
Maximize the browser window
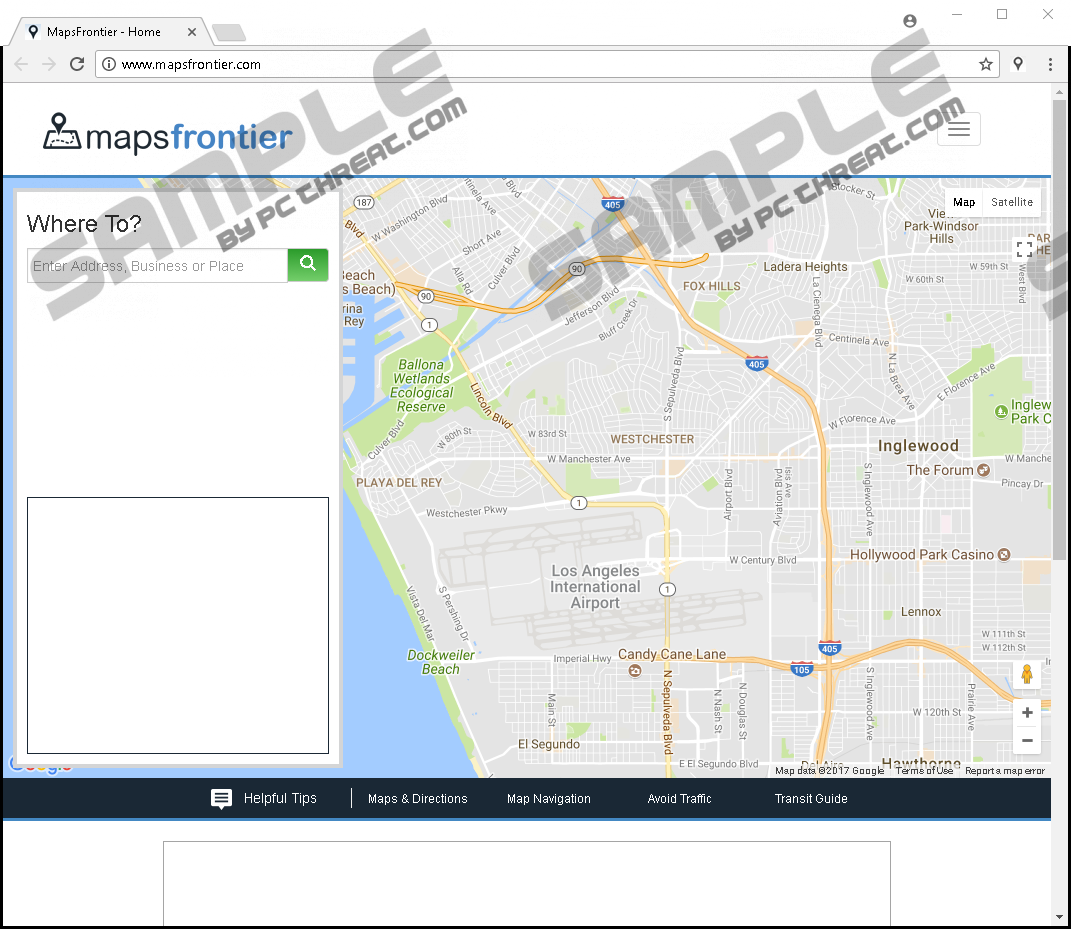click(1002, 14)
